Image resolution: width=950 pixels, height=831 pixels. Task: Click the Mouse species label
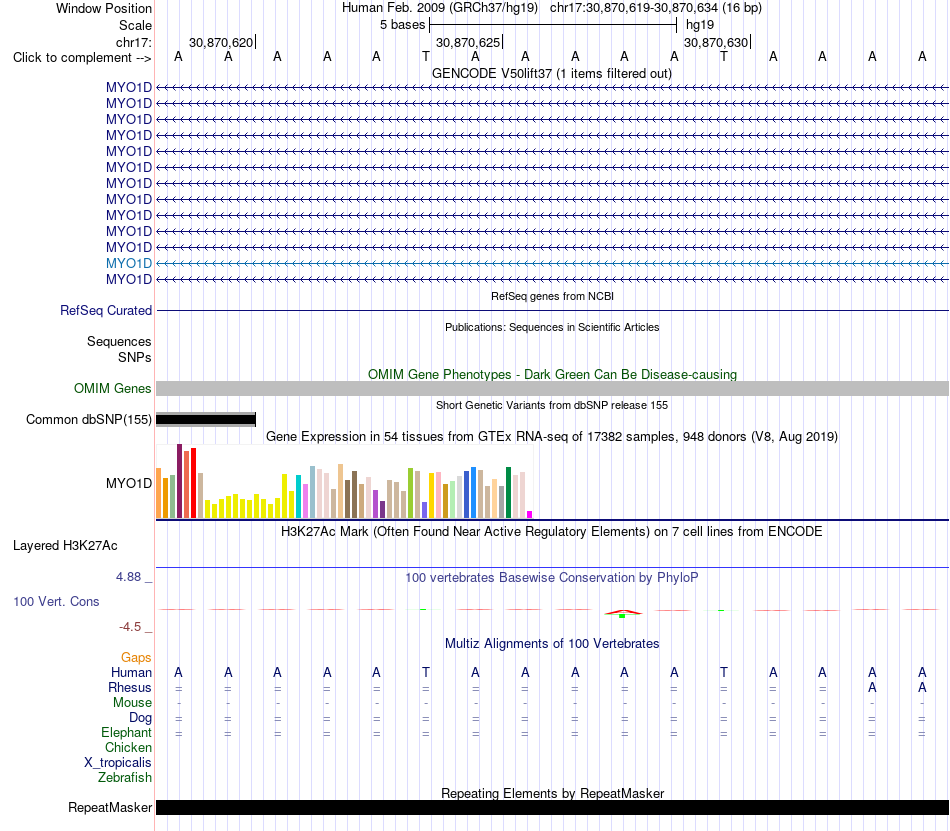pyautogui.click(x=132, y=703)
